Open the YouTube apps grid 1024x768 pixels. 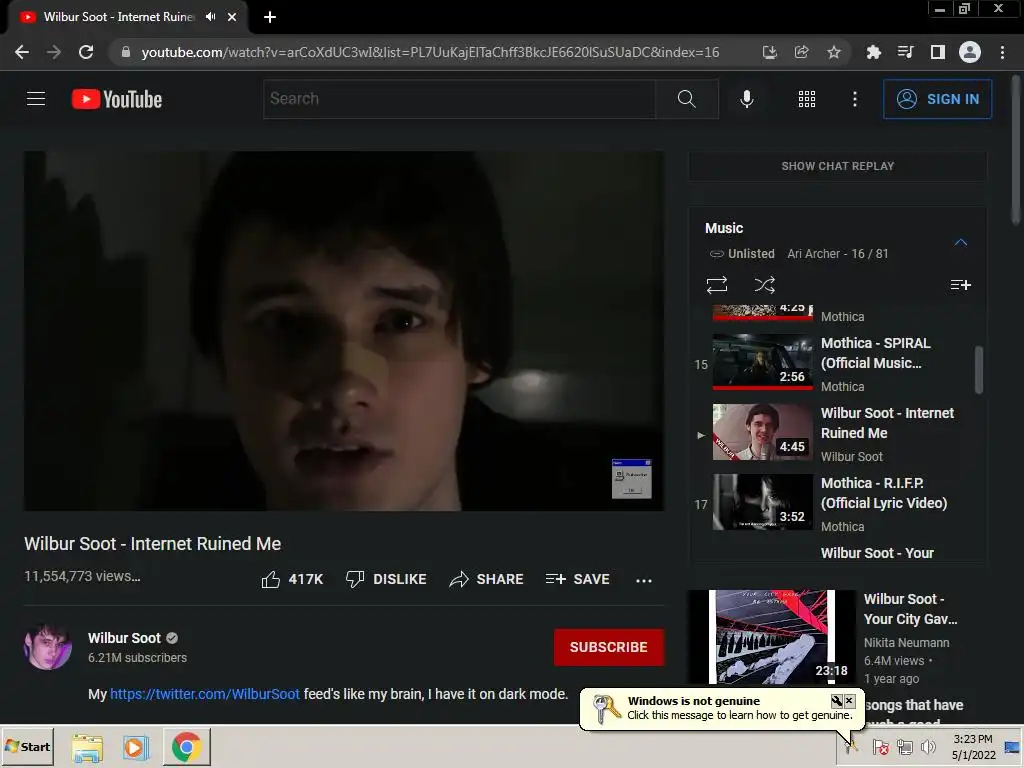tap(807, 99)
